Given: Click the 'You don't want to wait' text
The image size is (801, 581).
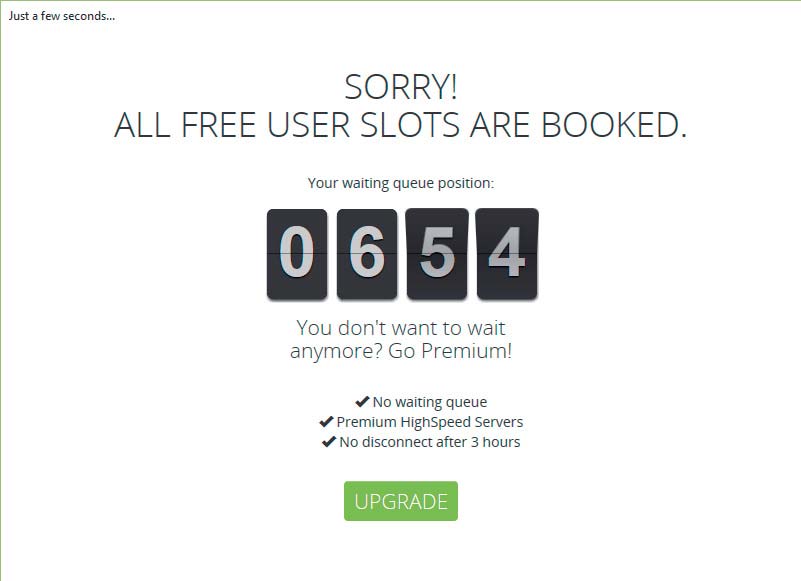Looking at the screenshot, I should (x=400, y=328).
